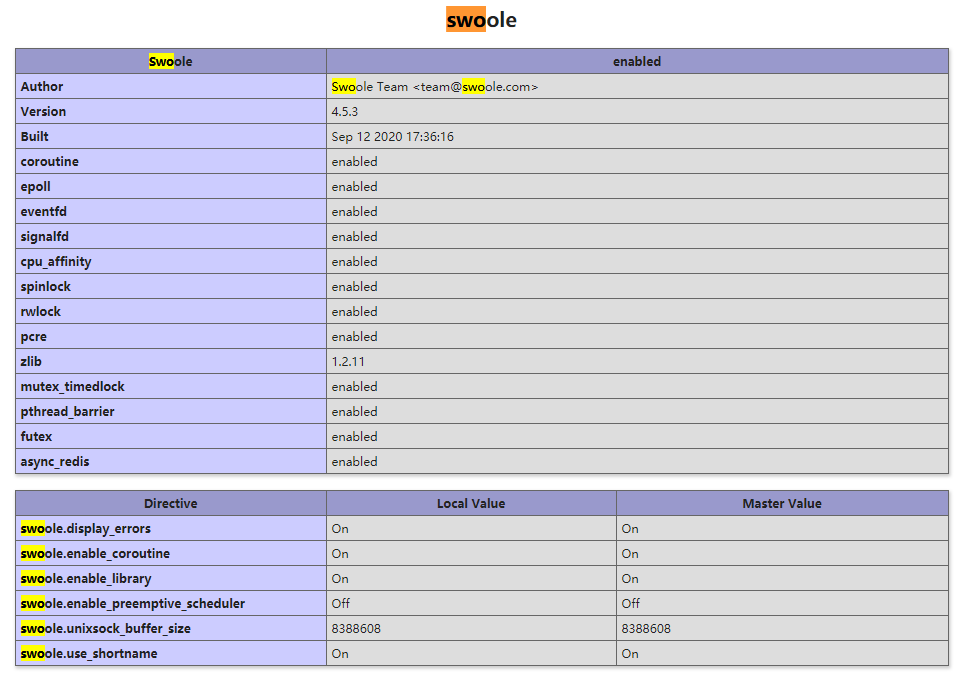Click local value 'On' for swoole.display_errors
The height and width of the screenshot is (690, 963).
pos(340,528)
